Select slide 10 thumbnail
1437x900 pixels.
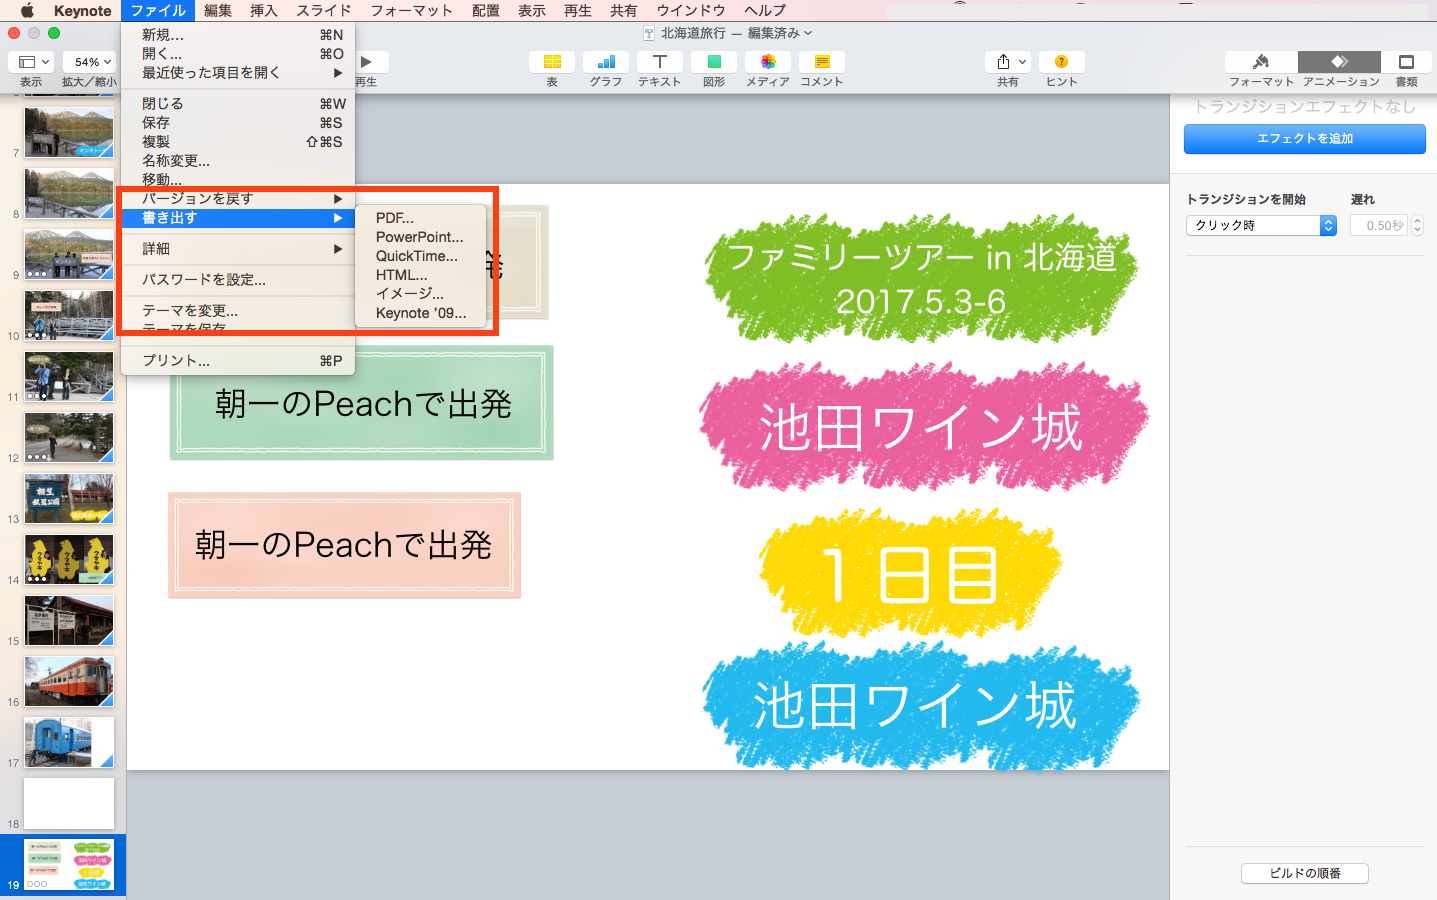pyautogui.click(x=69, y=316)
